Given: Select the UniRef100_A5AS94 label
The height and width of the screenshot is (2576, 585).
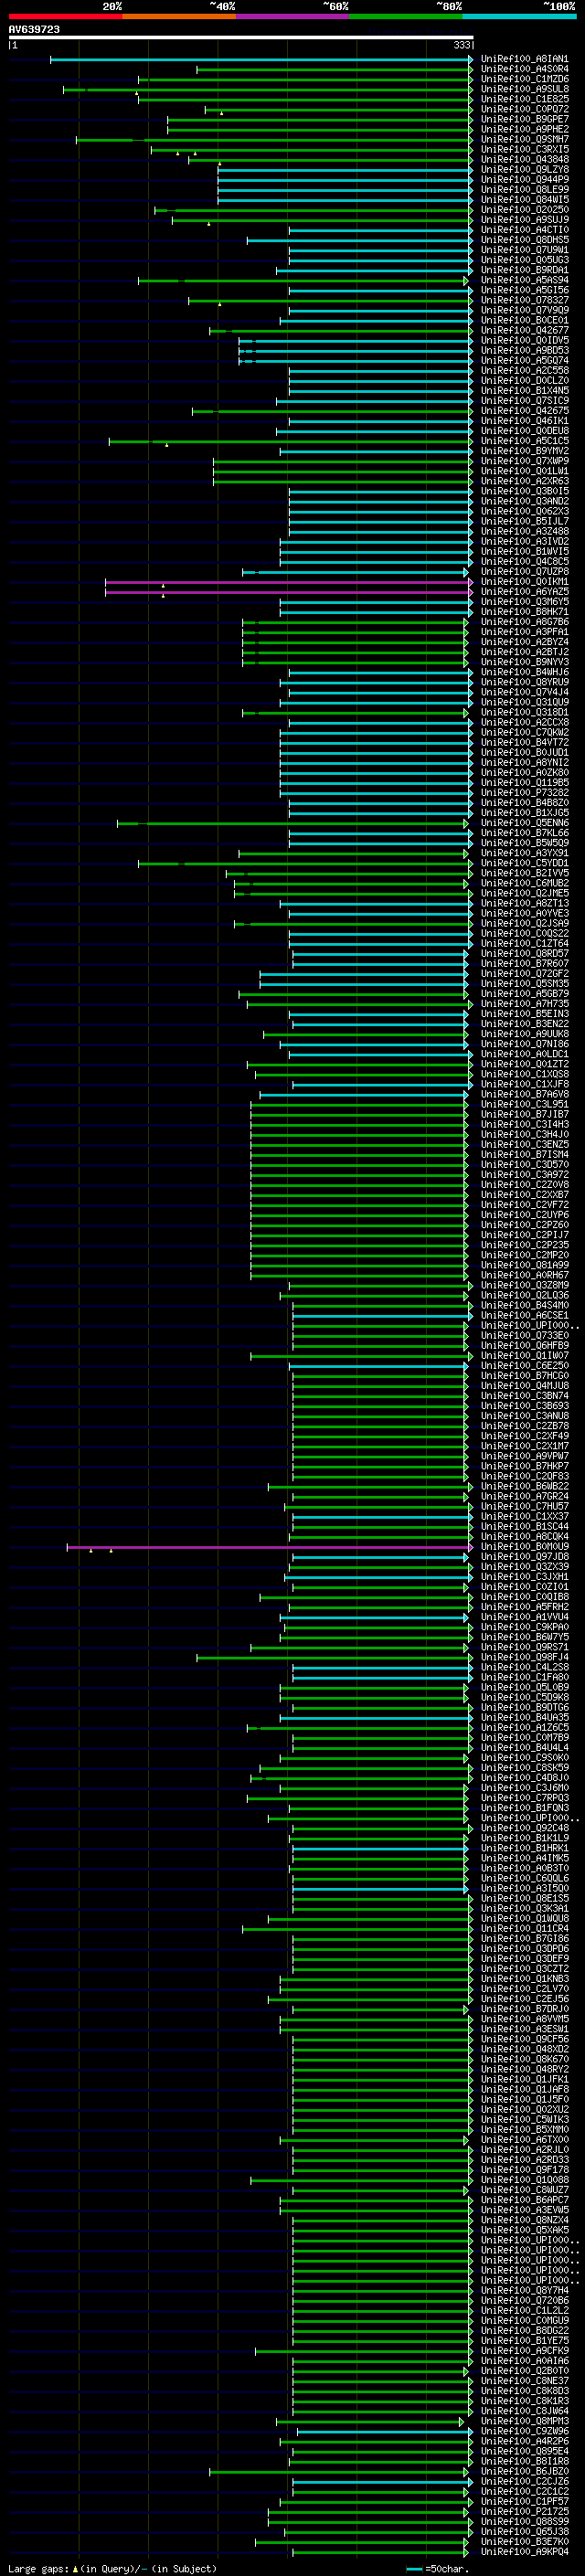Looking at the screenshot, I should coord(524,280).
